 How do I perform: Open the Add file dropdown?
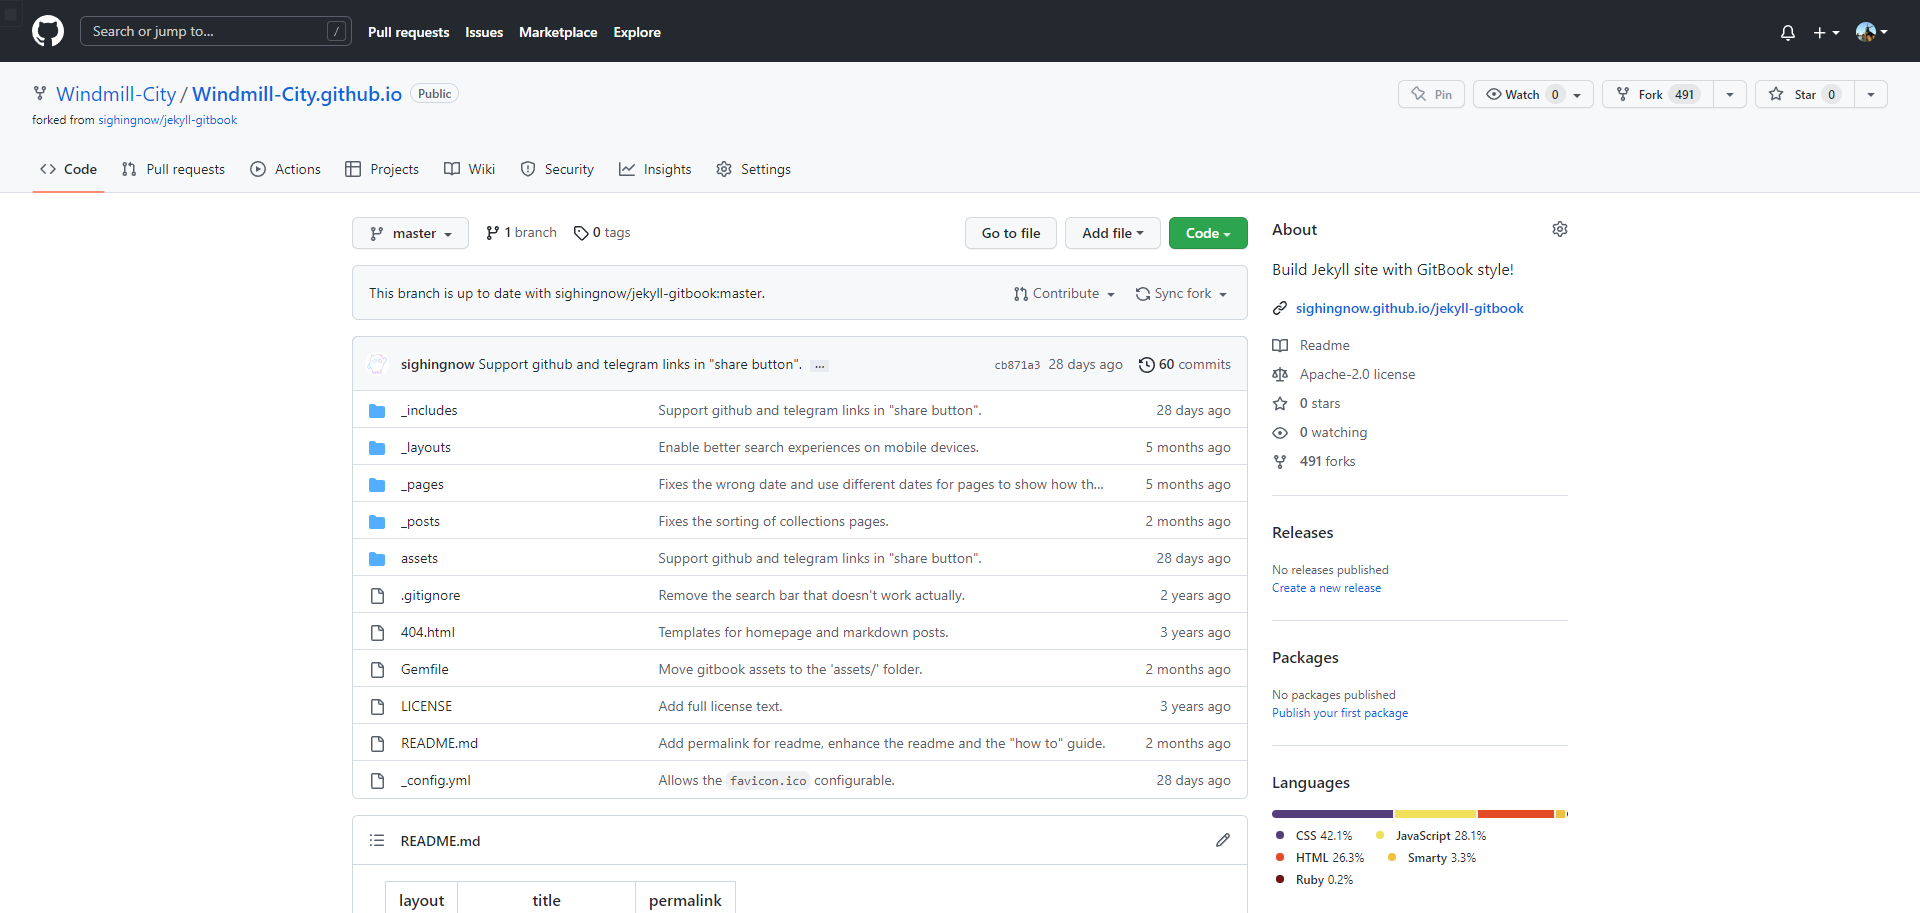click(x=1112, y=233)
